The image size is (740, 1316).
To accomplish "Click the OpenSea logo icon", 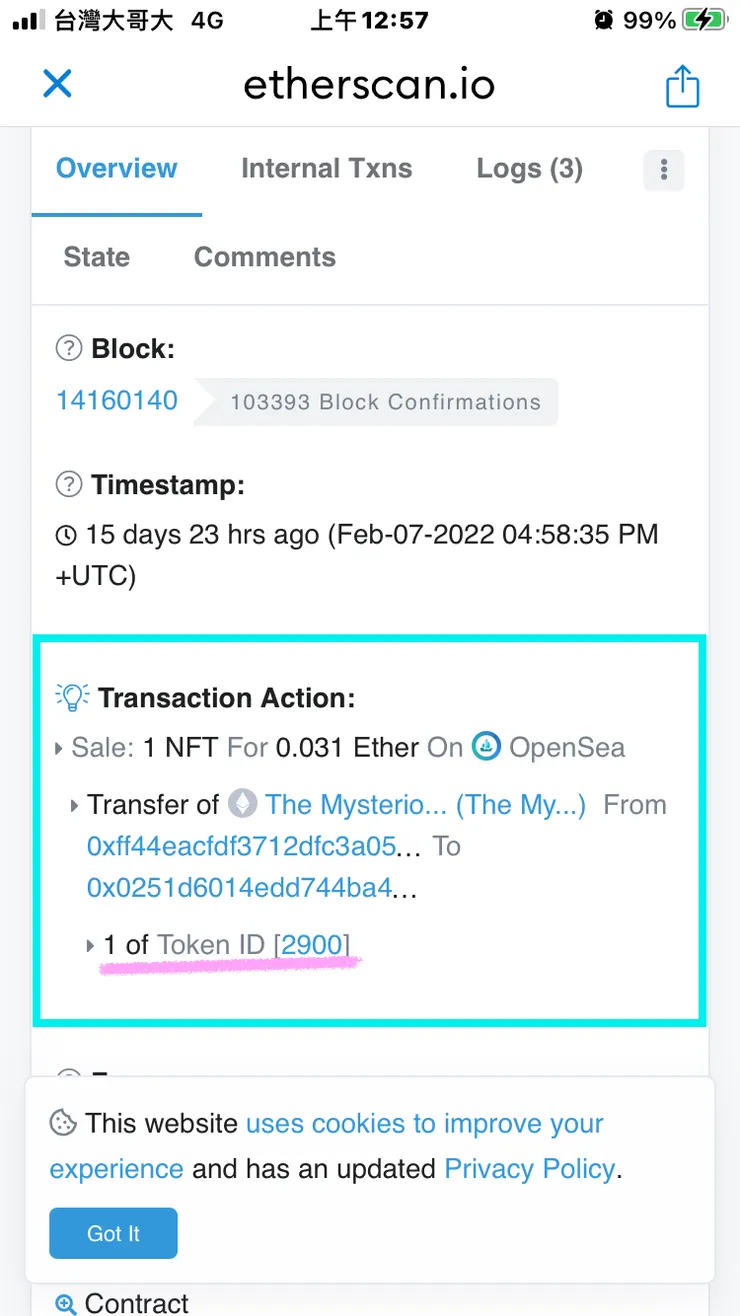I will click(486, 747).
